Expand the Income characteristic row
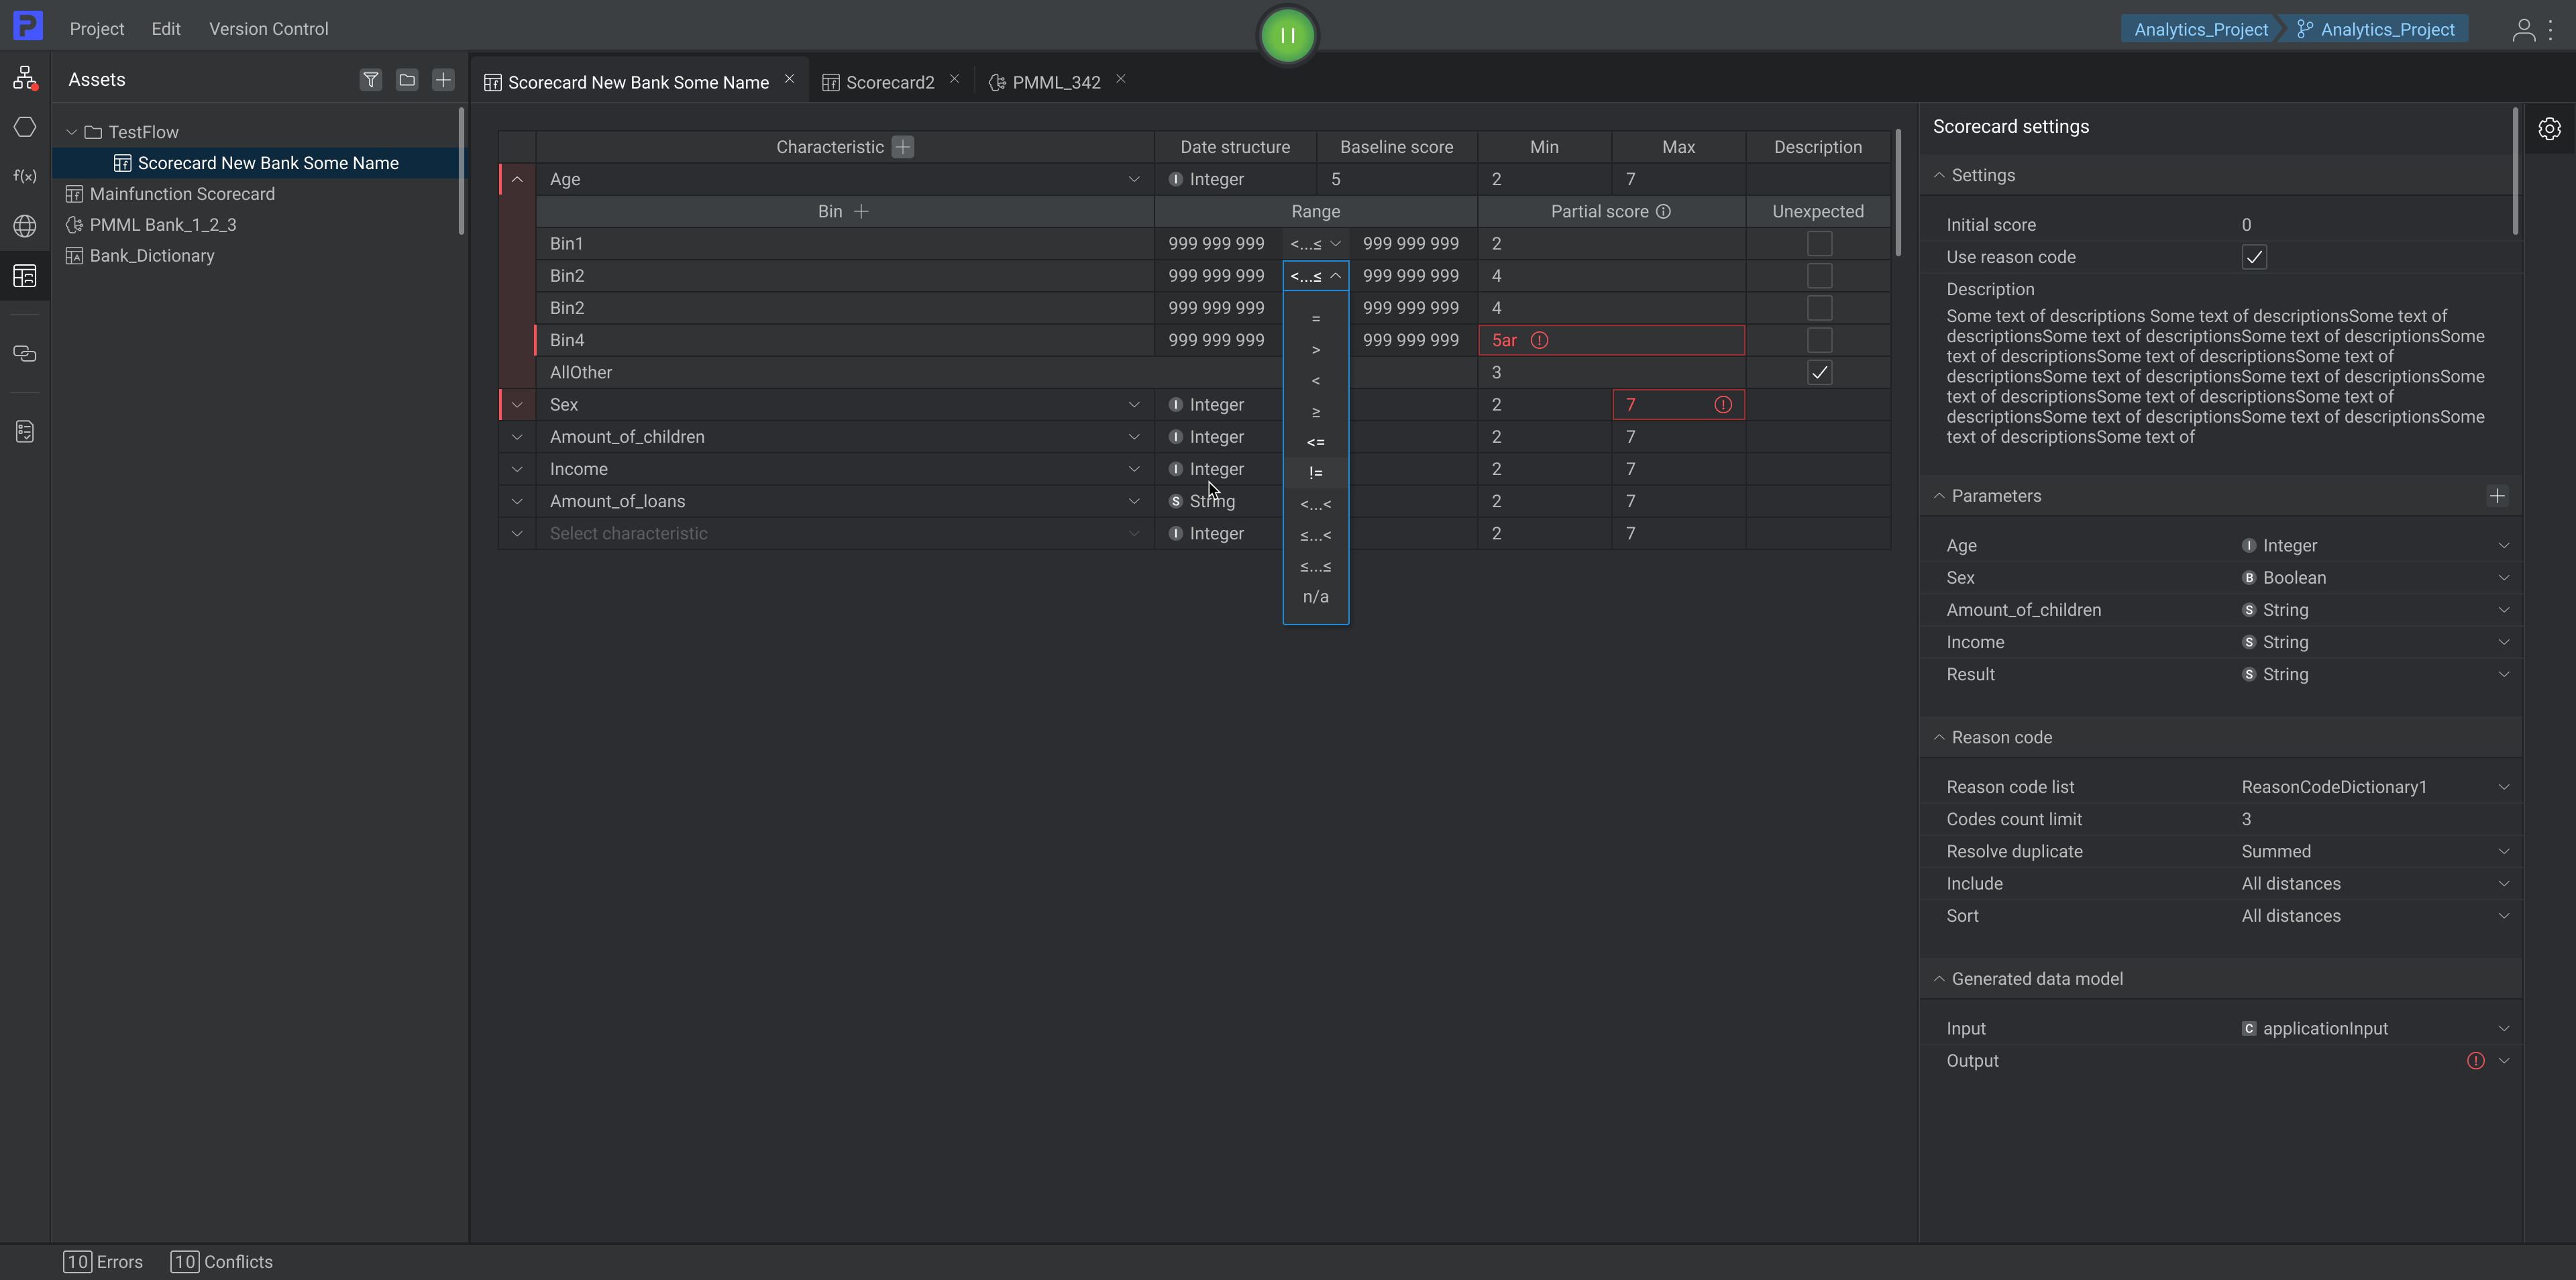The height and width of the screenshot is (1280, 2576). (517, 469)
